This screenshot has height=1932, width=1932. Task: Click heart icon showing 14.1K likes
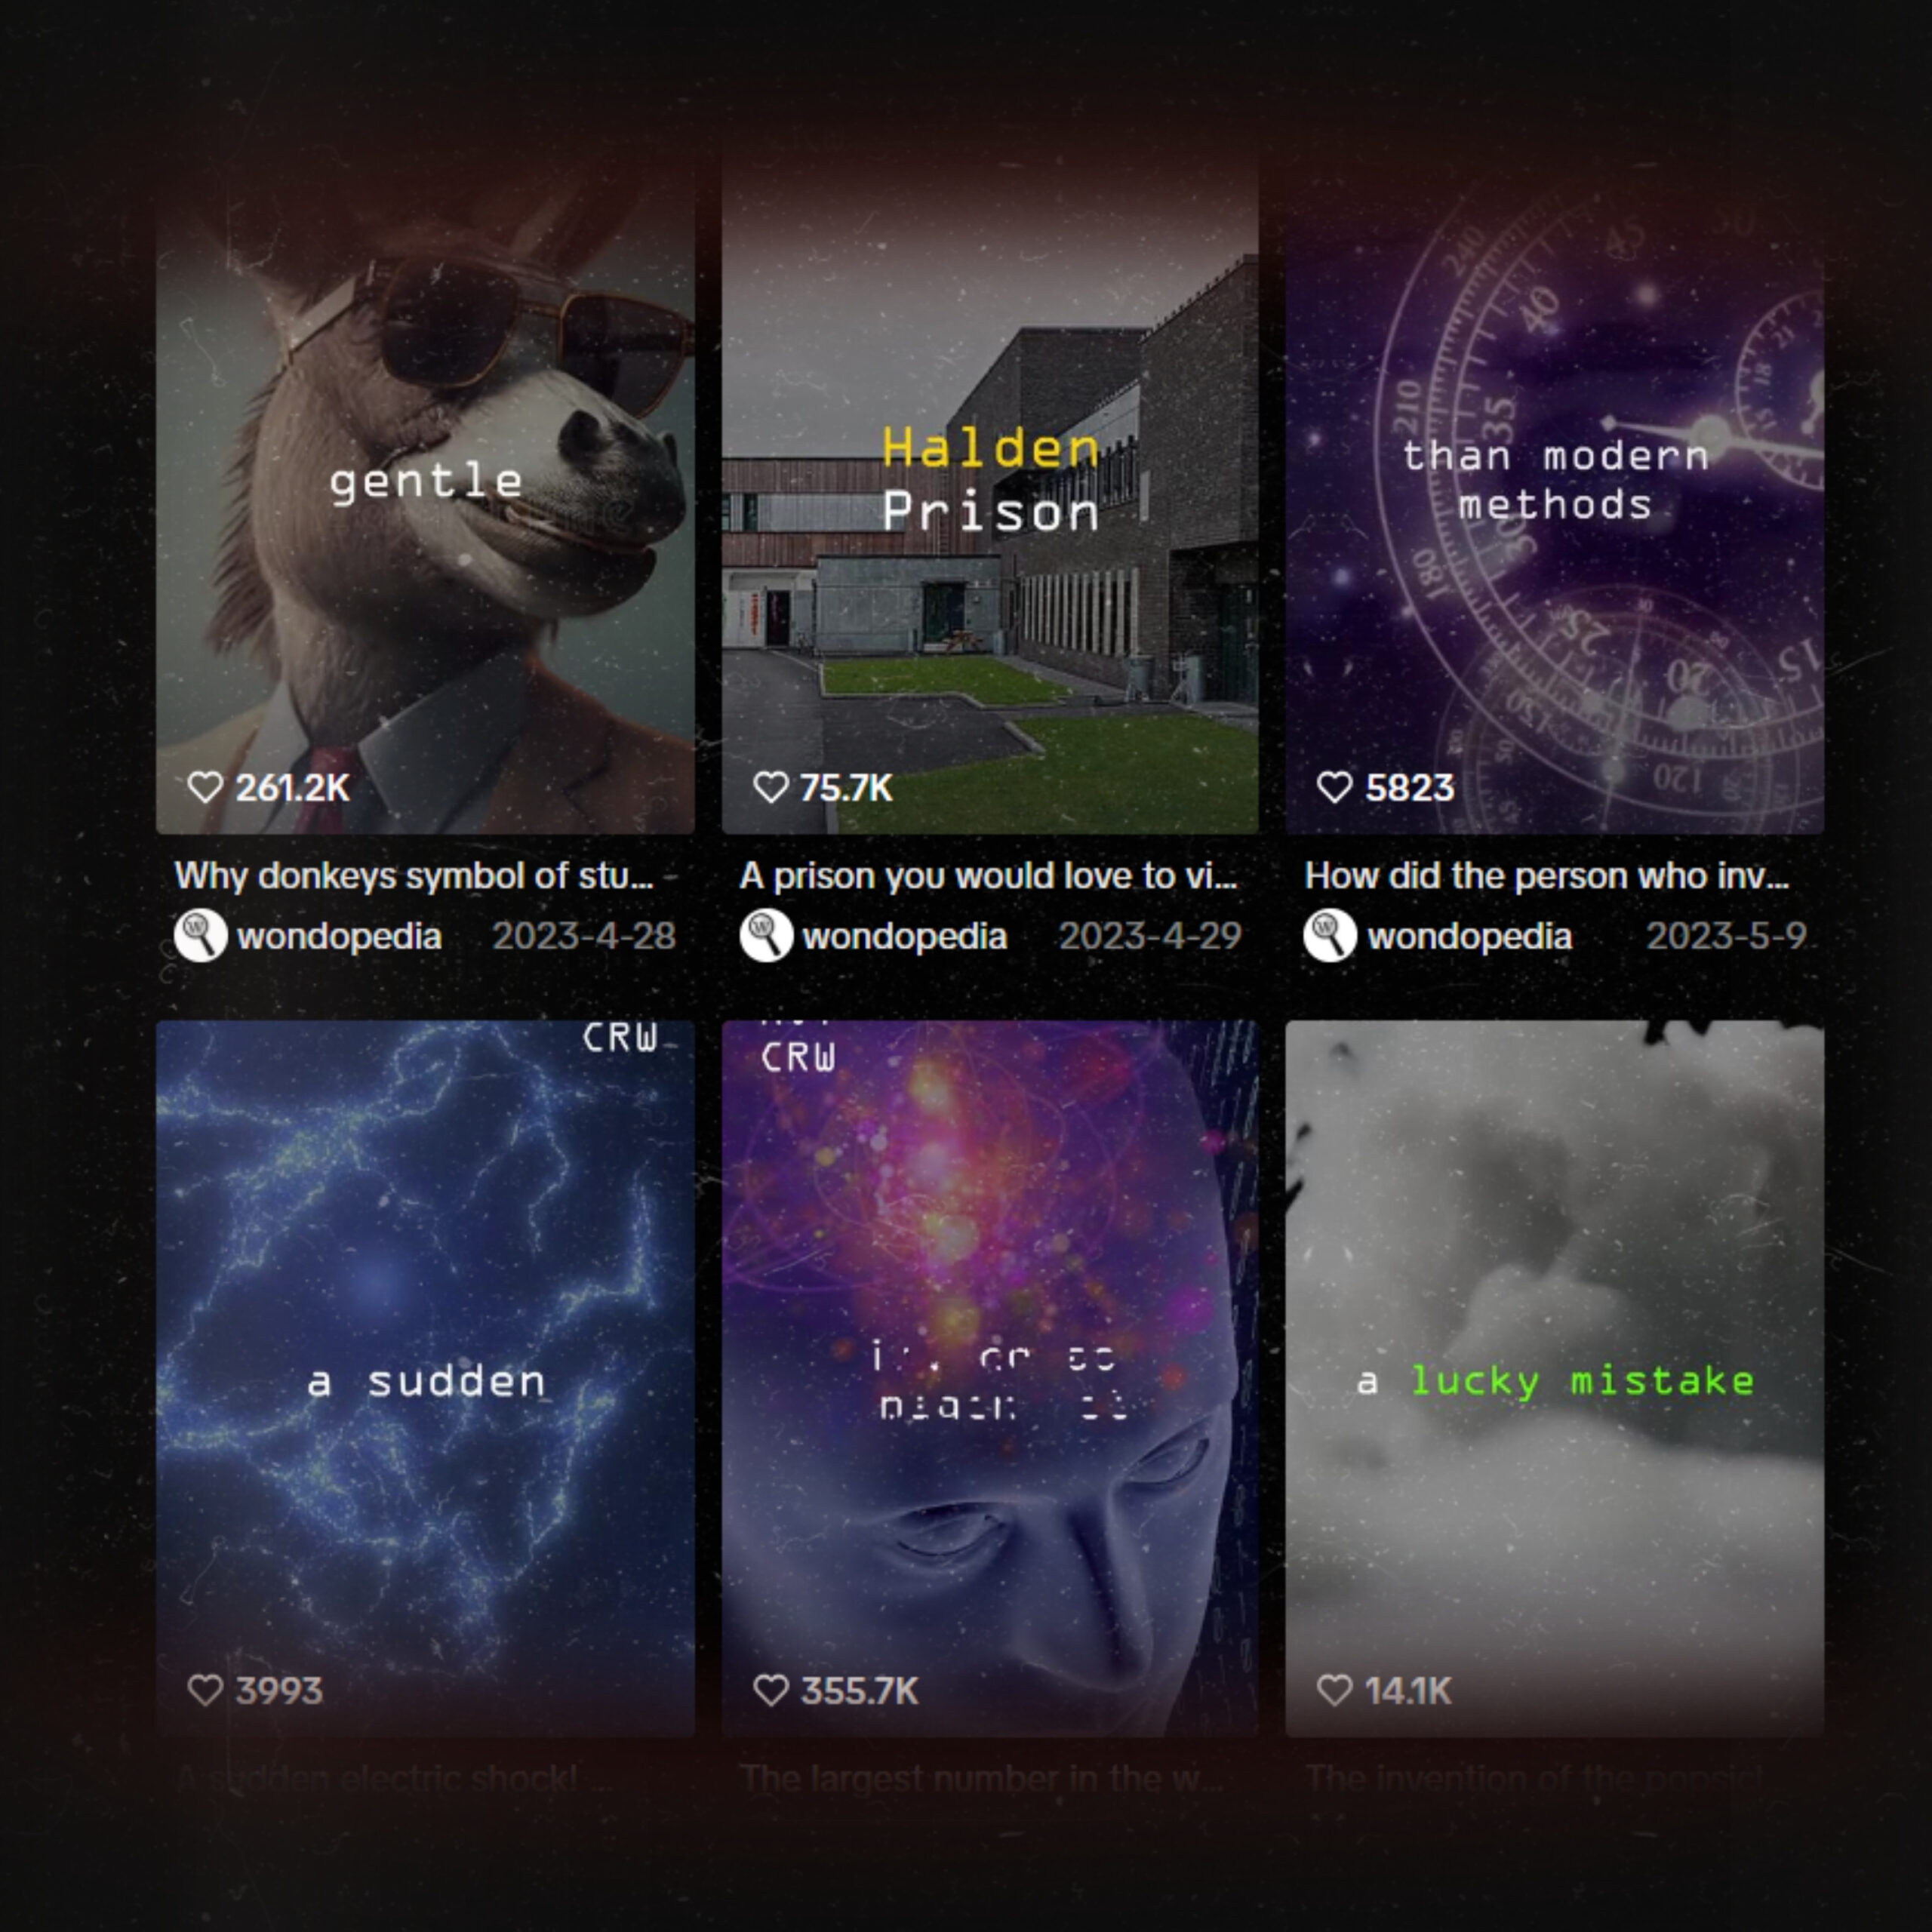coord(1334,1690)
